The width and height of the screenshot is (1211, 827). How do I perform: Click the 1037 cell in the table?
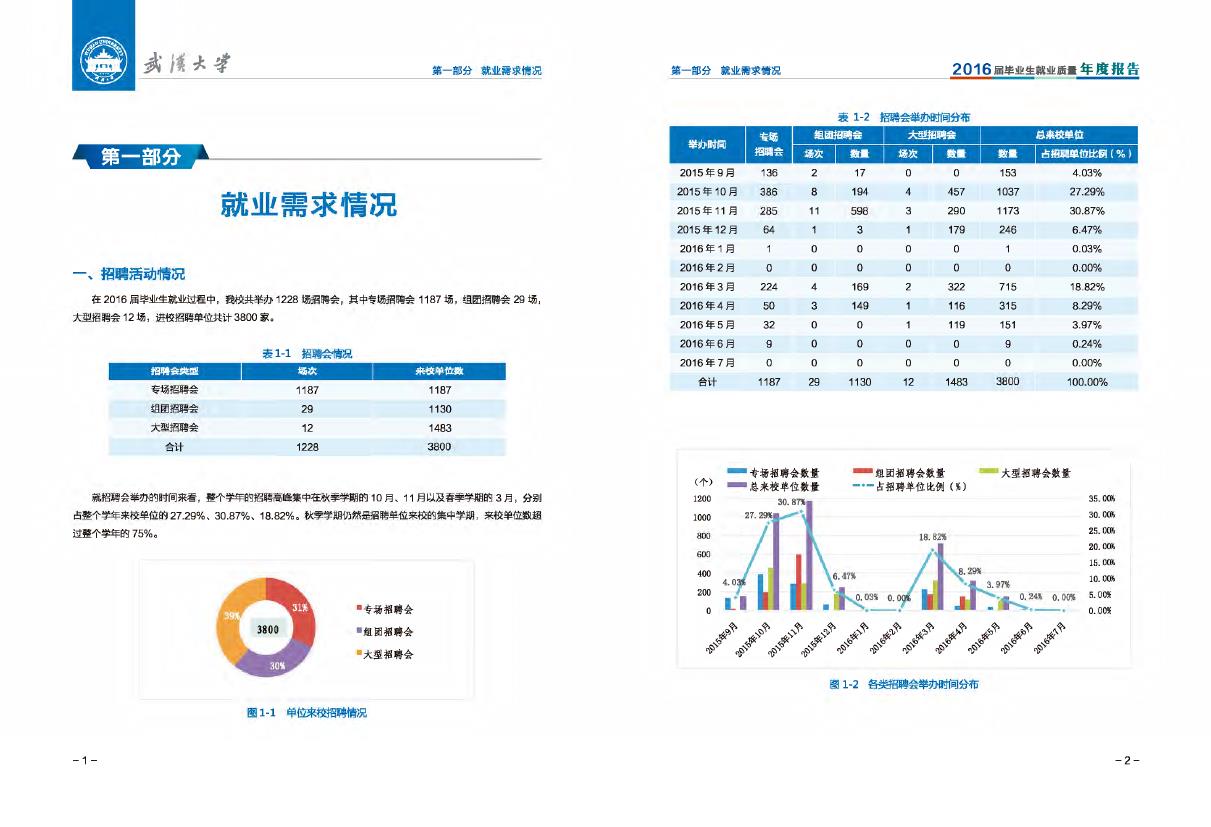coord(1007,191)
